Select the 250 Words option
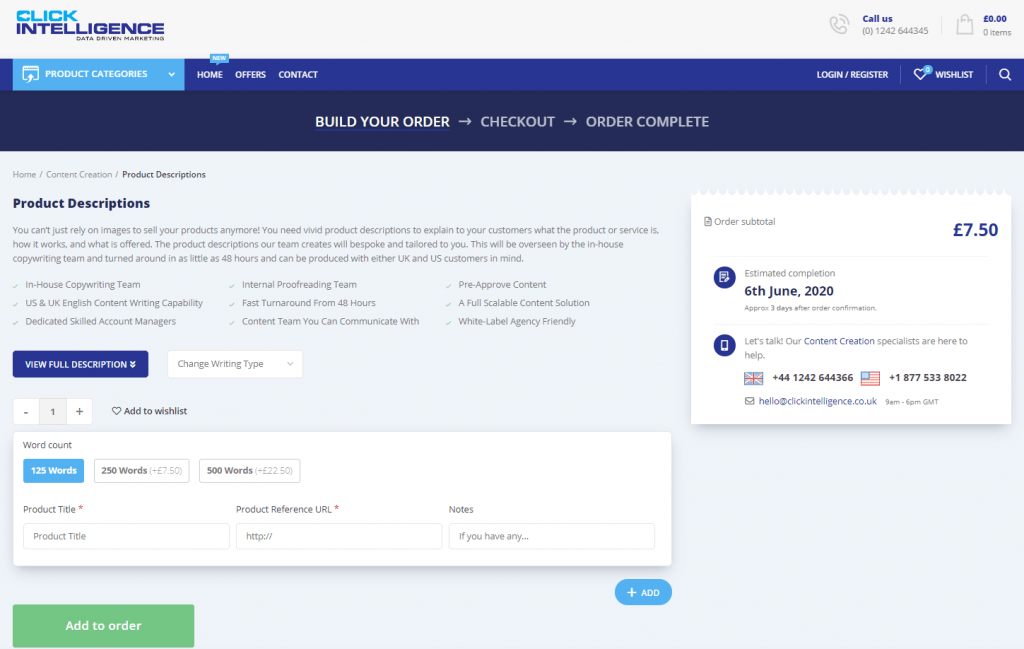The image size is (1024, 649). 140,470
